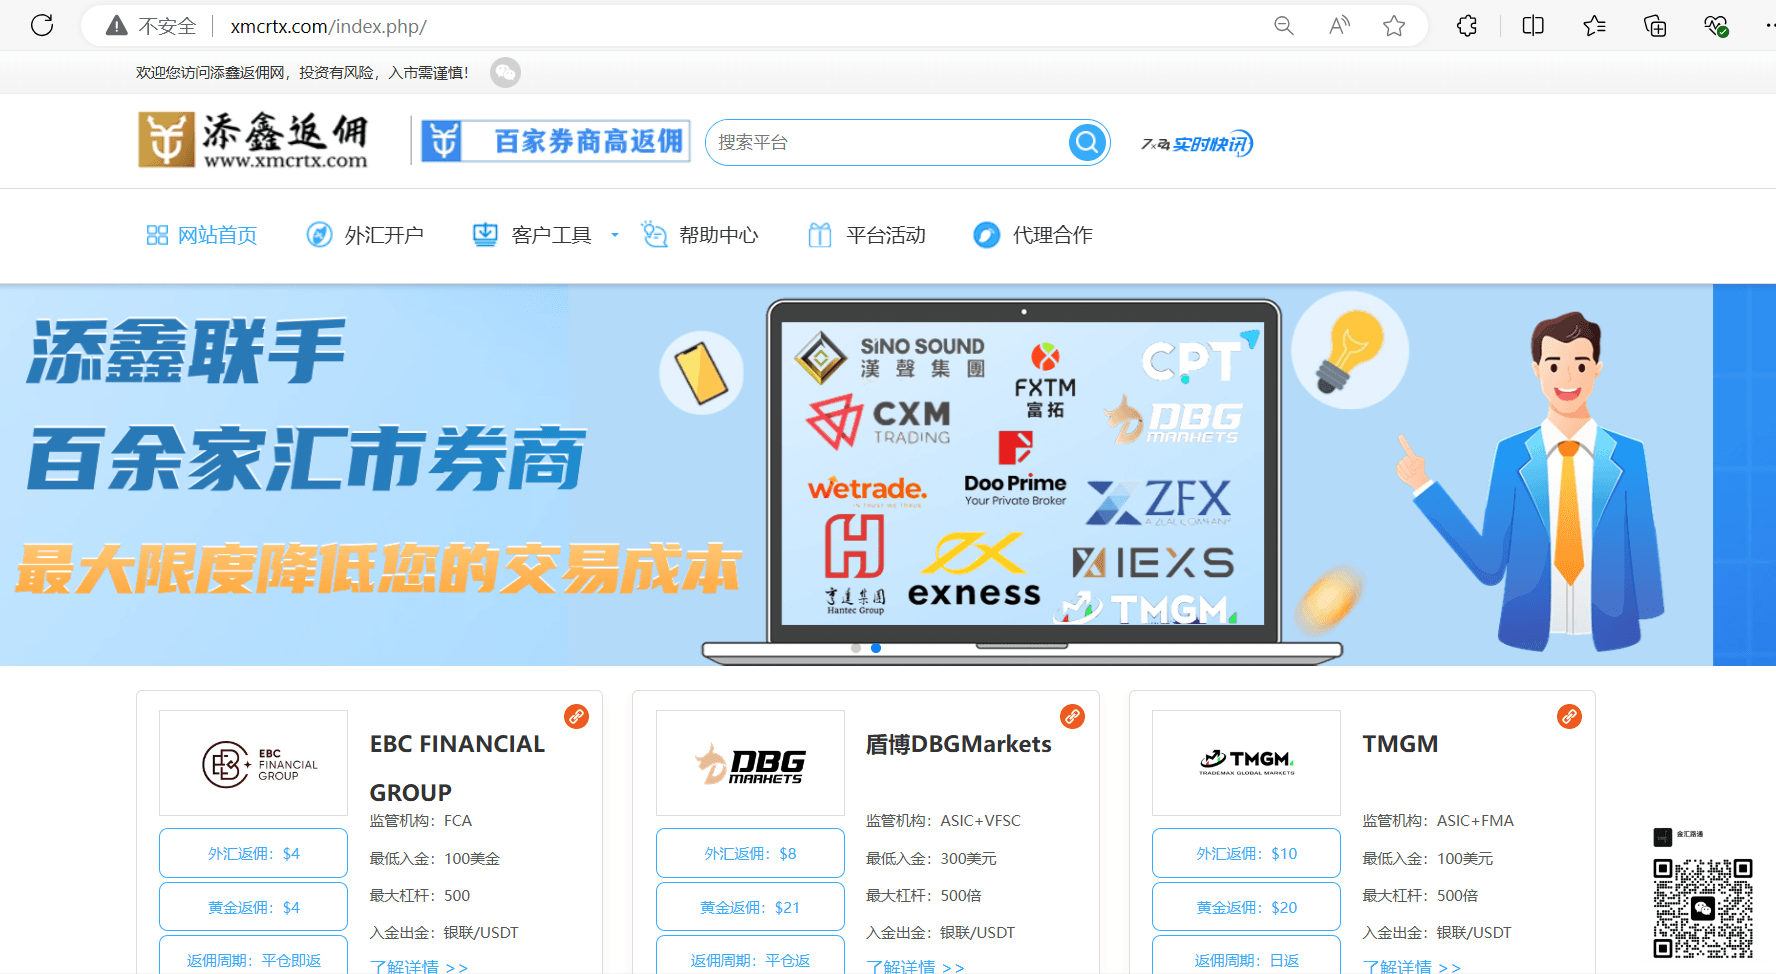Click the 监管机构: ASIC+VFSC text
The image size is (1776, 974).
pyautogui.click(x=943, y=820)
